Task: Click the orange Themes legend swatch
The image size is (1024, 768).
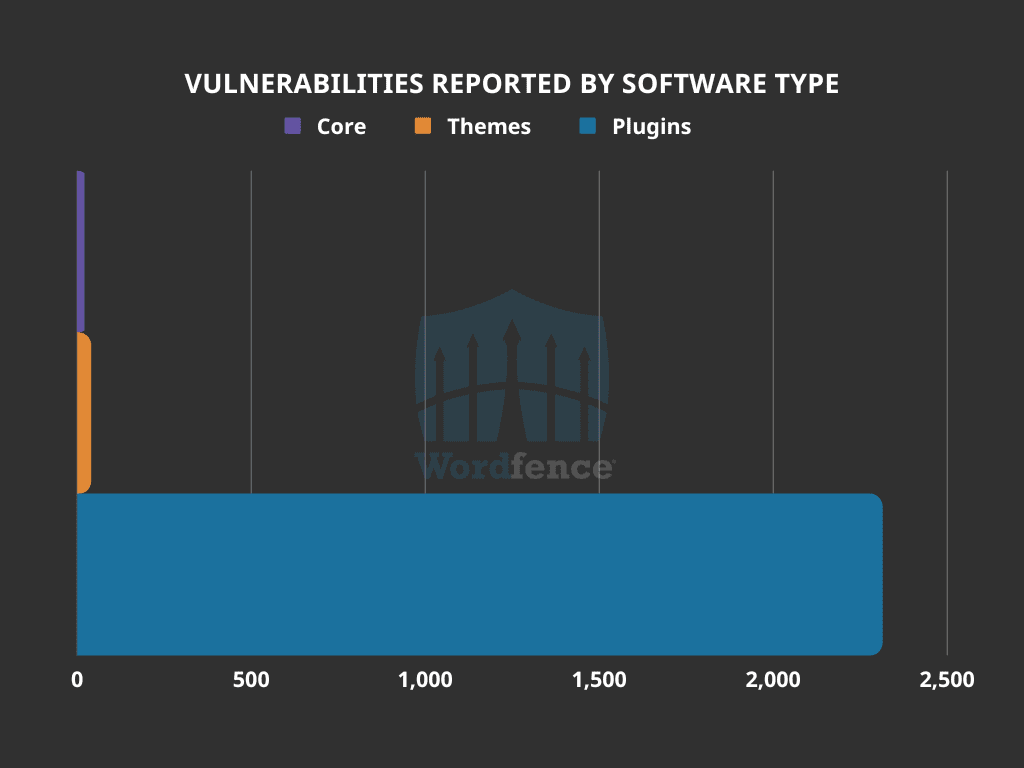Action: tap(423, 126)
